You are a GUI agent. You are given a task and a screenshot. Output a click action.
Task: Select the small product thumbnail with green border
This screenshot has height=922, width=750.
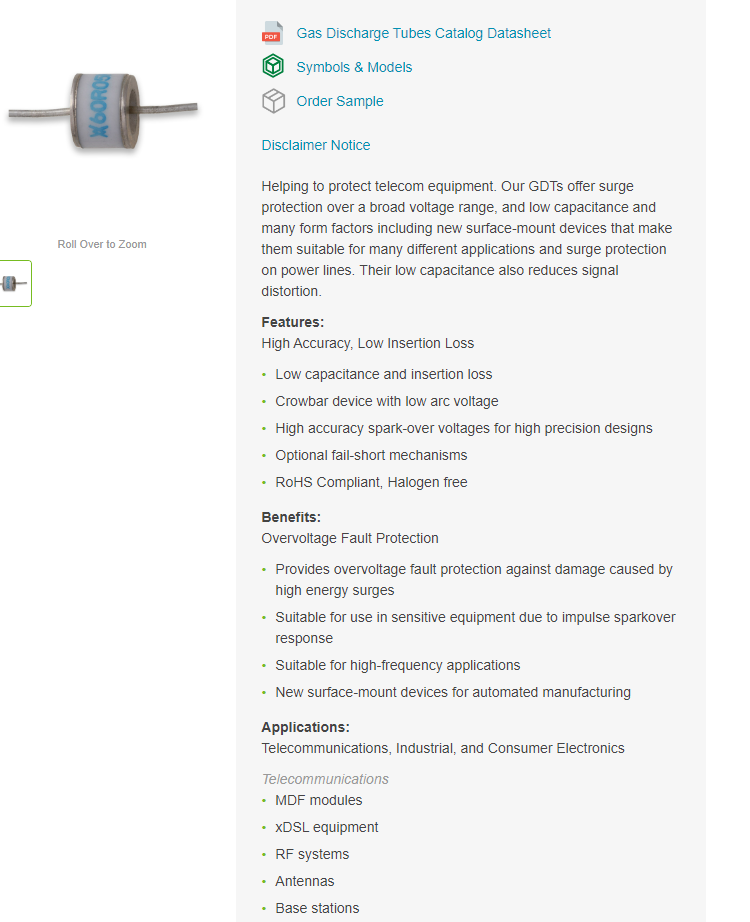point(15,283)
